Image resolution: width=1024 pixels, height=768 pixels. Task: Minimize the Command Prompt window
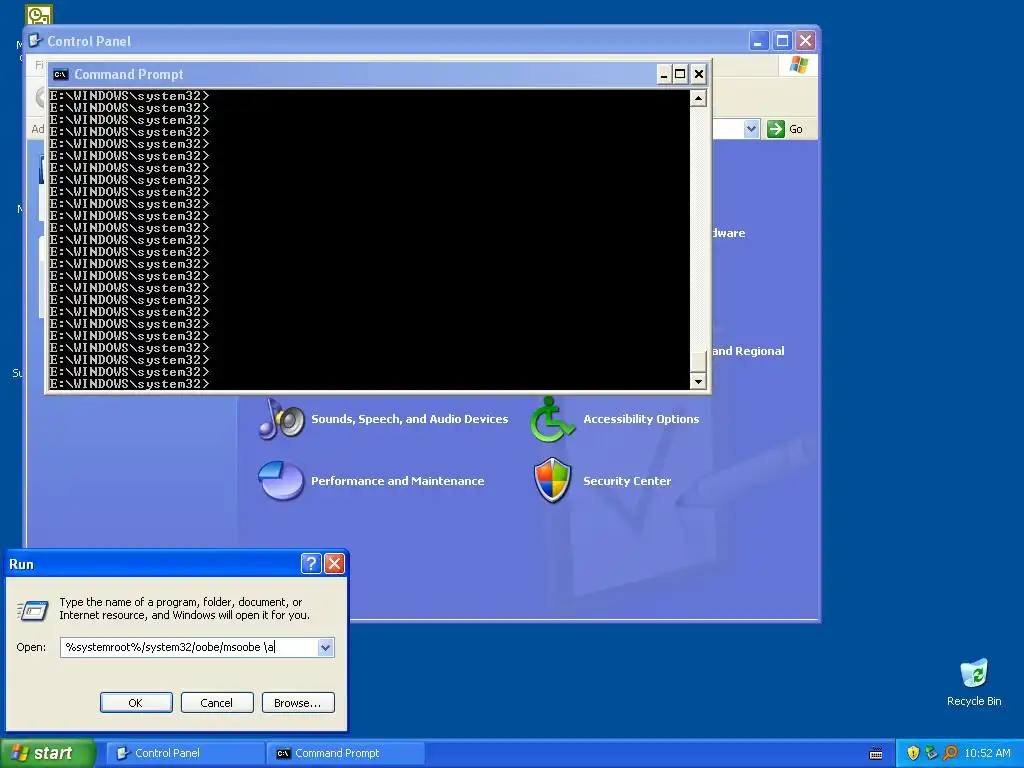click(x=664, y=74)
